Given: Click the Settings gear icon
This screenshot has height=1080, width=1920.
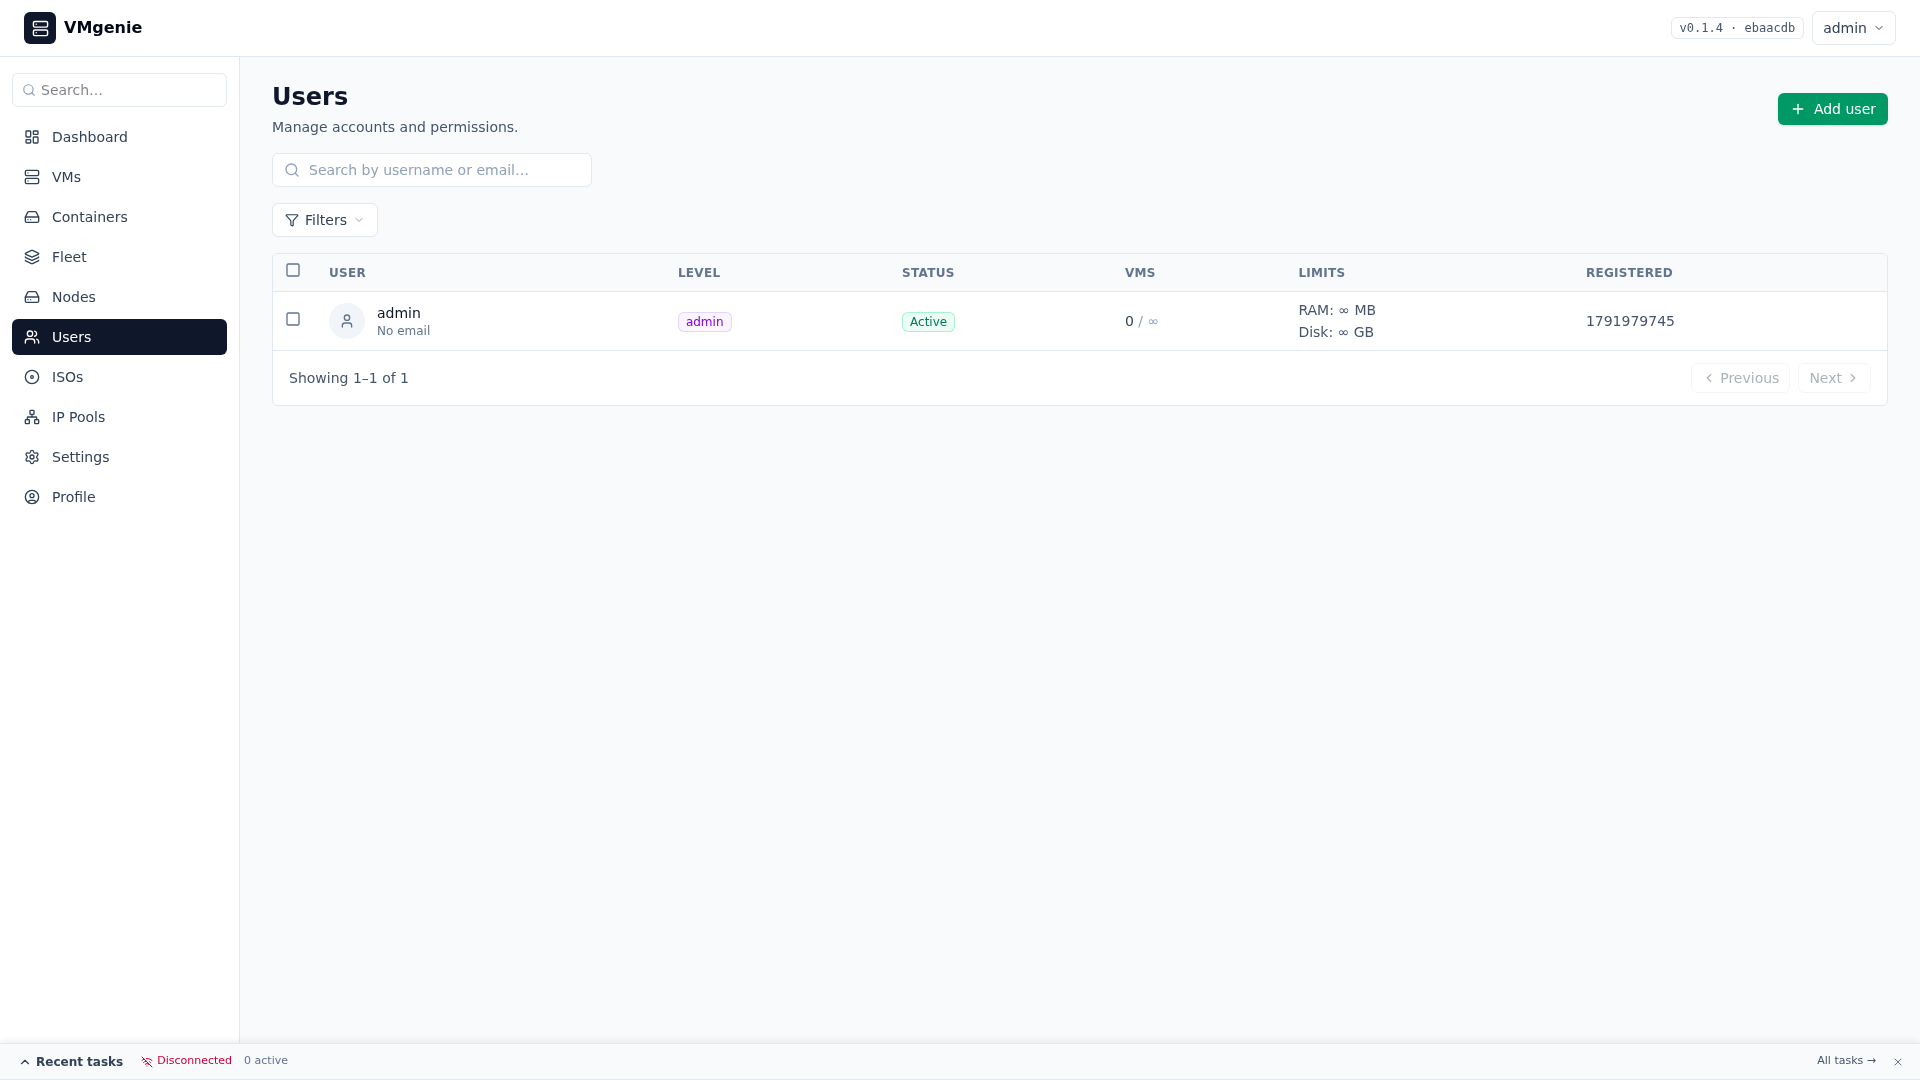Looking at the screenshot, I should click(x=32, y=457).
